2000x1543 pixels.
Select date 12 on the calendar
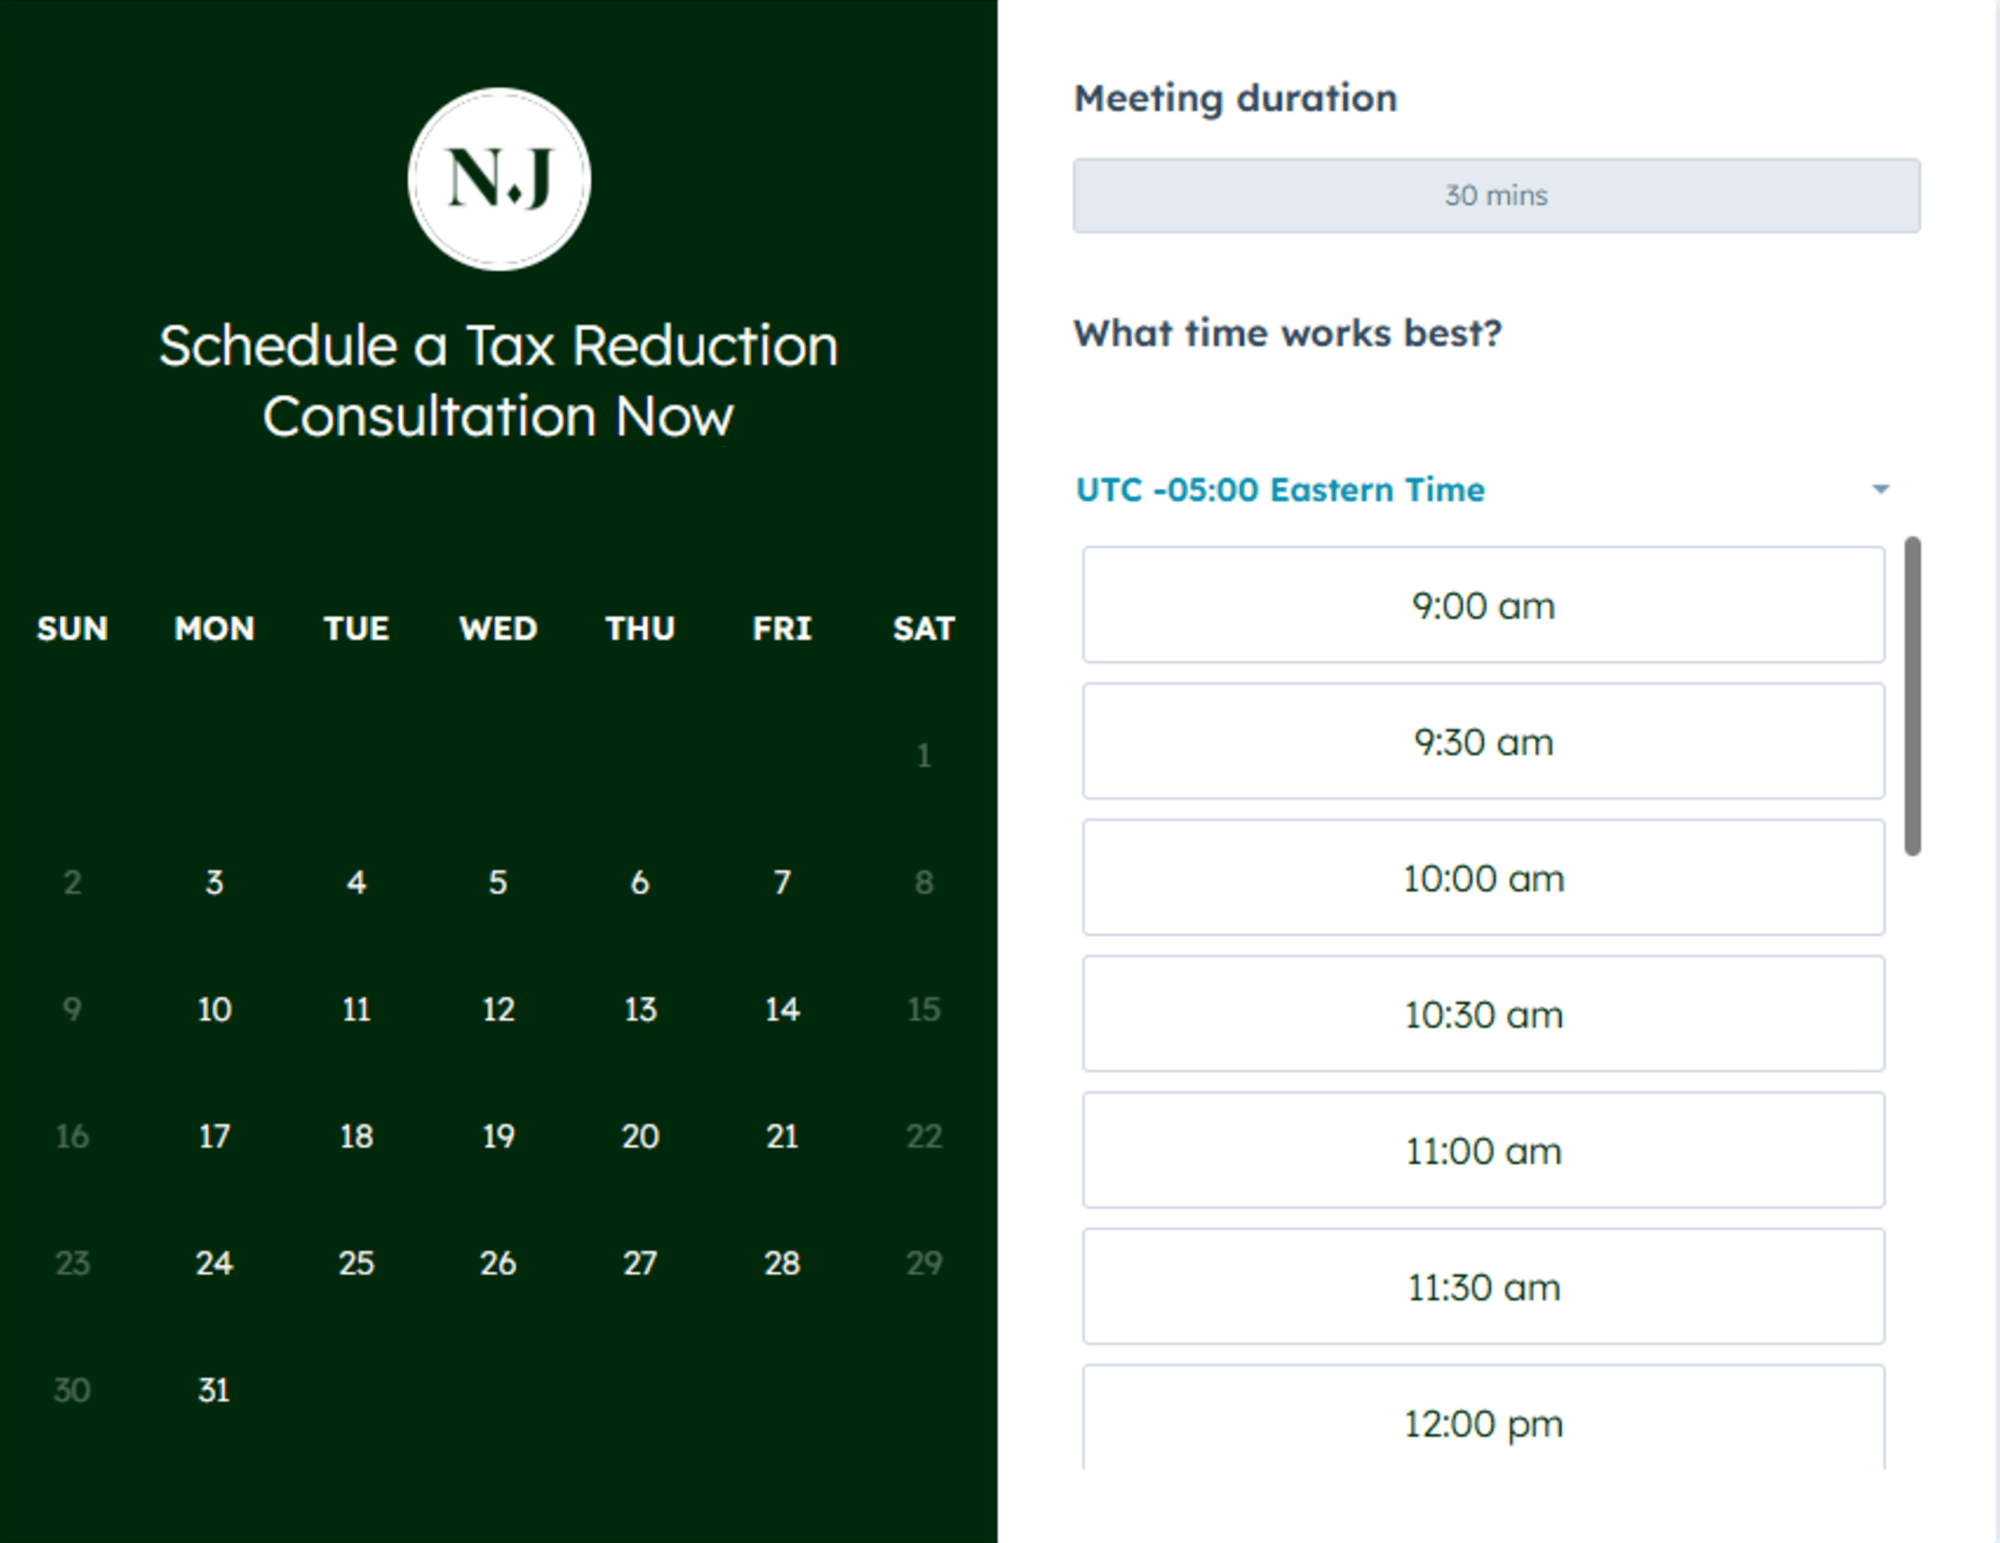[x=498, y=1009]
